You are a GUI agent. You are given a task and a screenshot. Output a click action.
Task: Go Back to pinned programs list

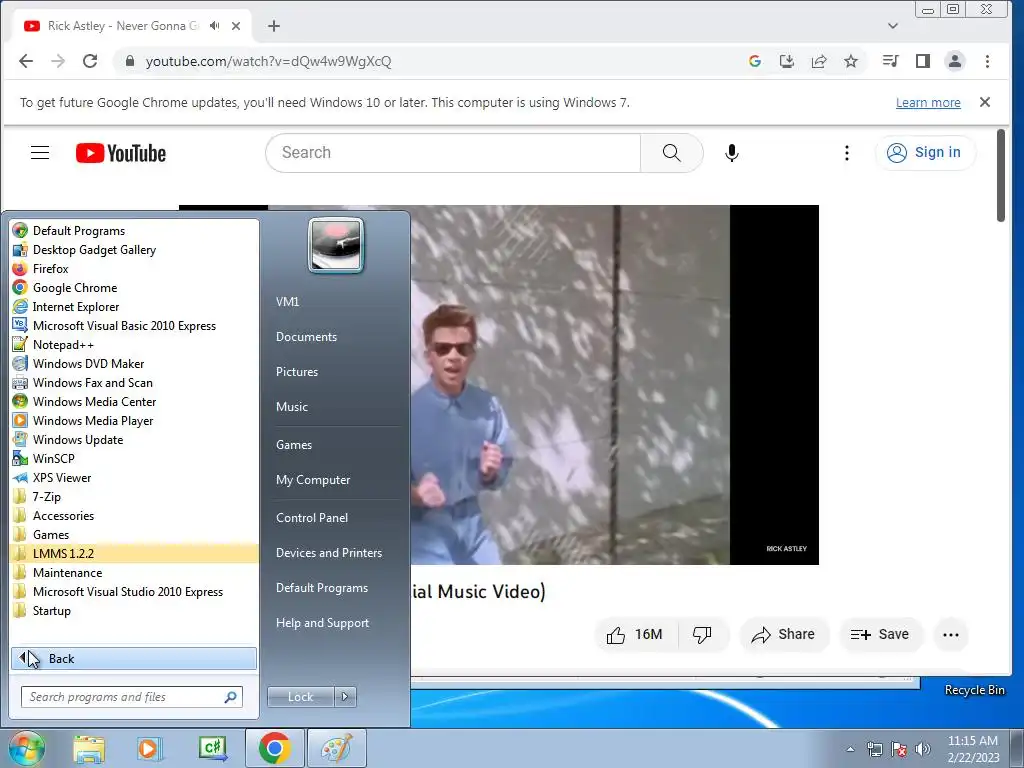pos(134,658)
